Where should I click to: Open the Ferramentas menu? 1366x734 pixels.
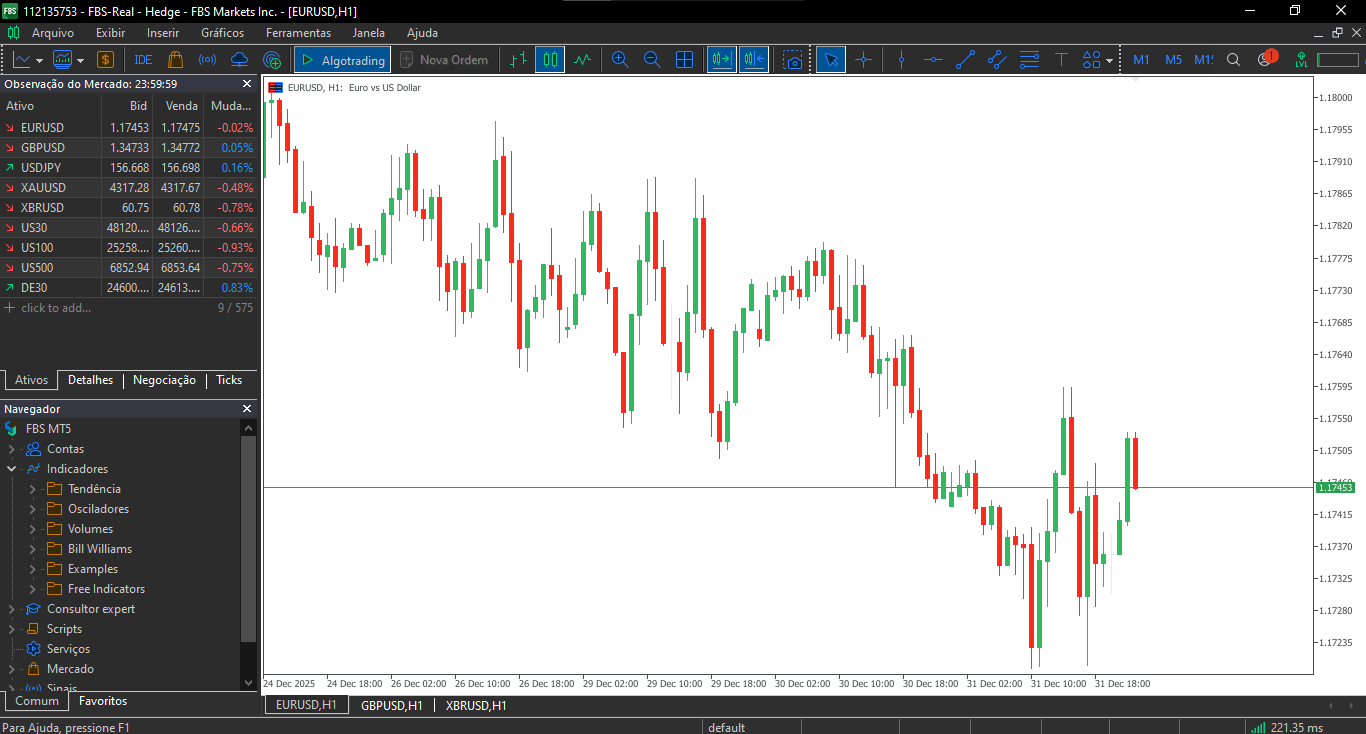[298, 33]
